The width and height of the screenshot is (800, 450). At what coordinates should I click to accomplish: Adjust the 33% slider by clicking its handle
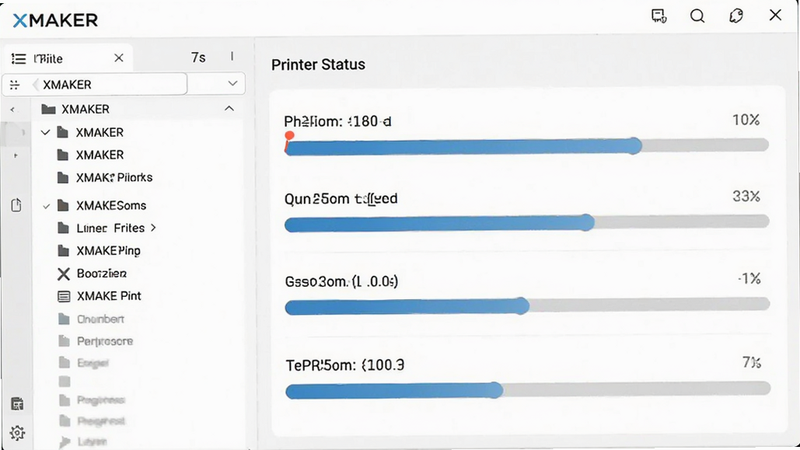[587, 223]
